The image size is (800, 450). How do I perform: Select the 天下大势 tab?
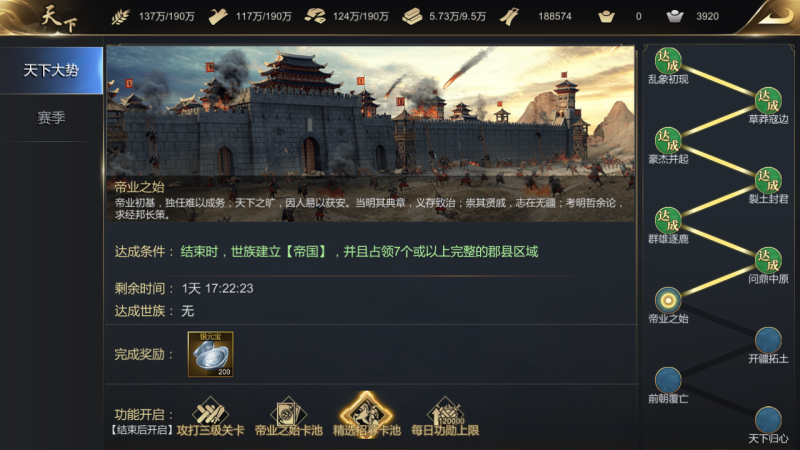51,70
